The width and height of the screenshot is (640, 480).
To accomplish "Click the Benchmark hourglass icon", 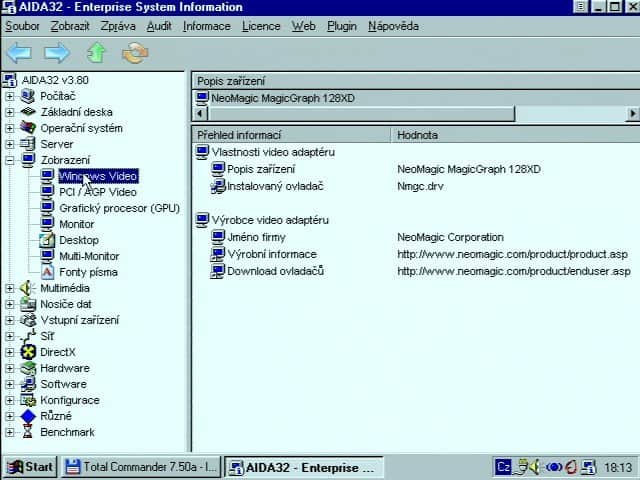I will (x=28, y=432).
